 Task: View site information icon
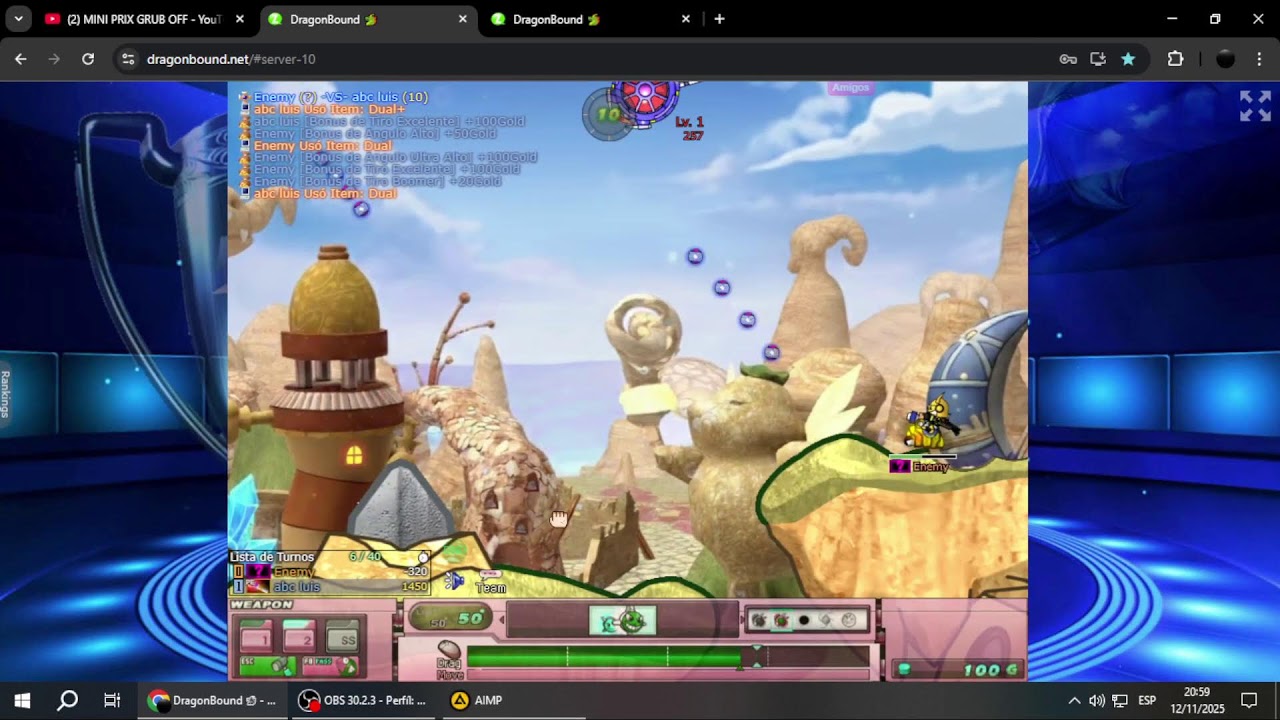click(x=128, y=59)
